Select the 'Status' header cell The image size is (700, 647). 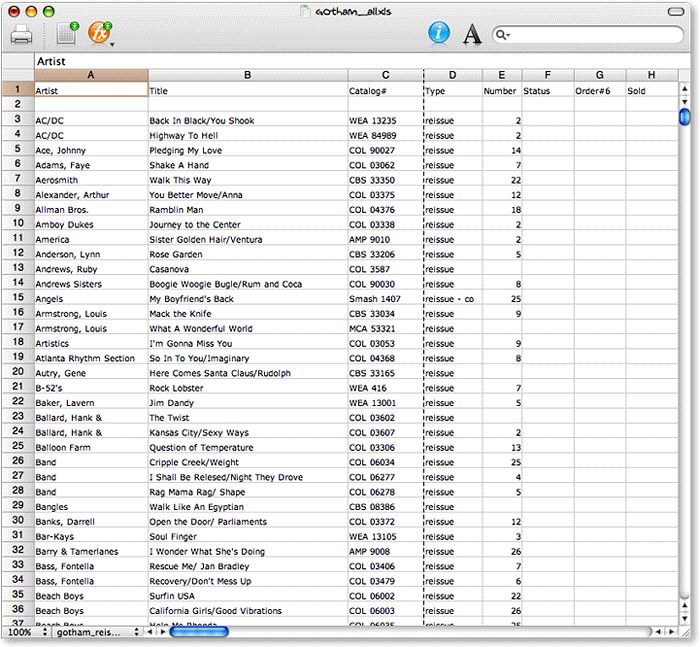click(548, 91)
